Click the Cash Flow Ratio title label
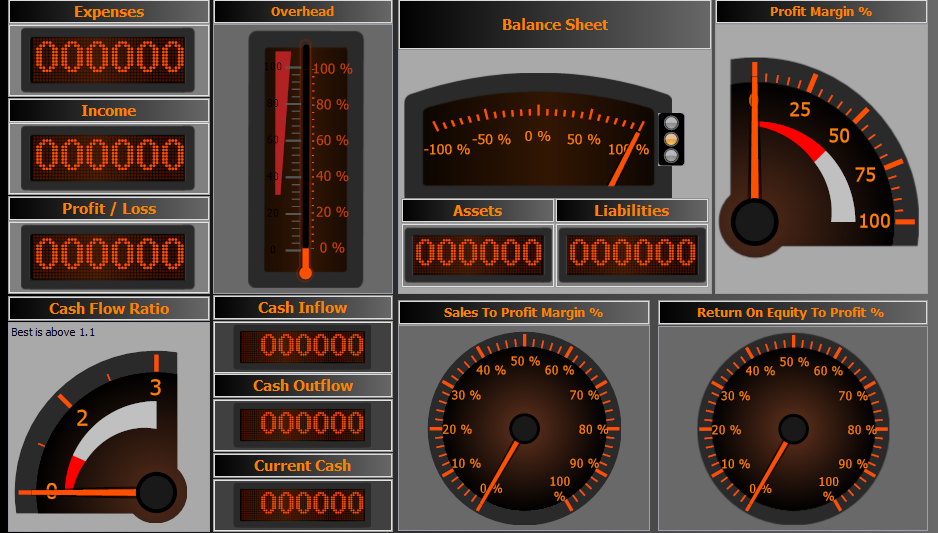This screenshot has height=533, width=938. click(109, 308)
